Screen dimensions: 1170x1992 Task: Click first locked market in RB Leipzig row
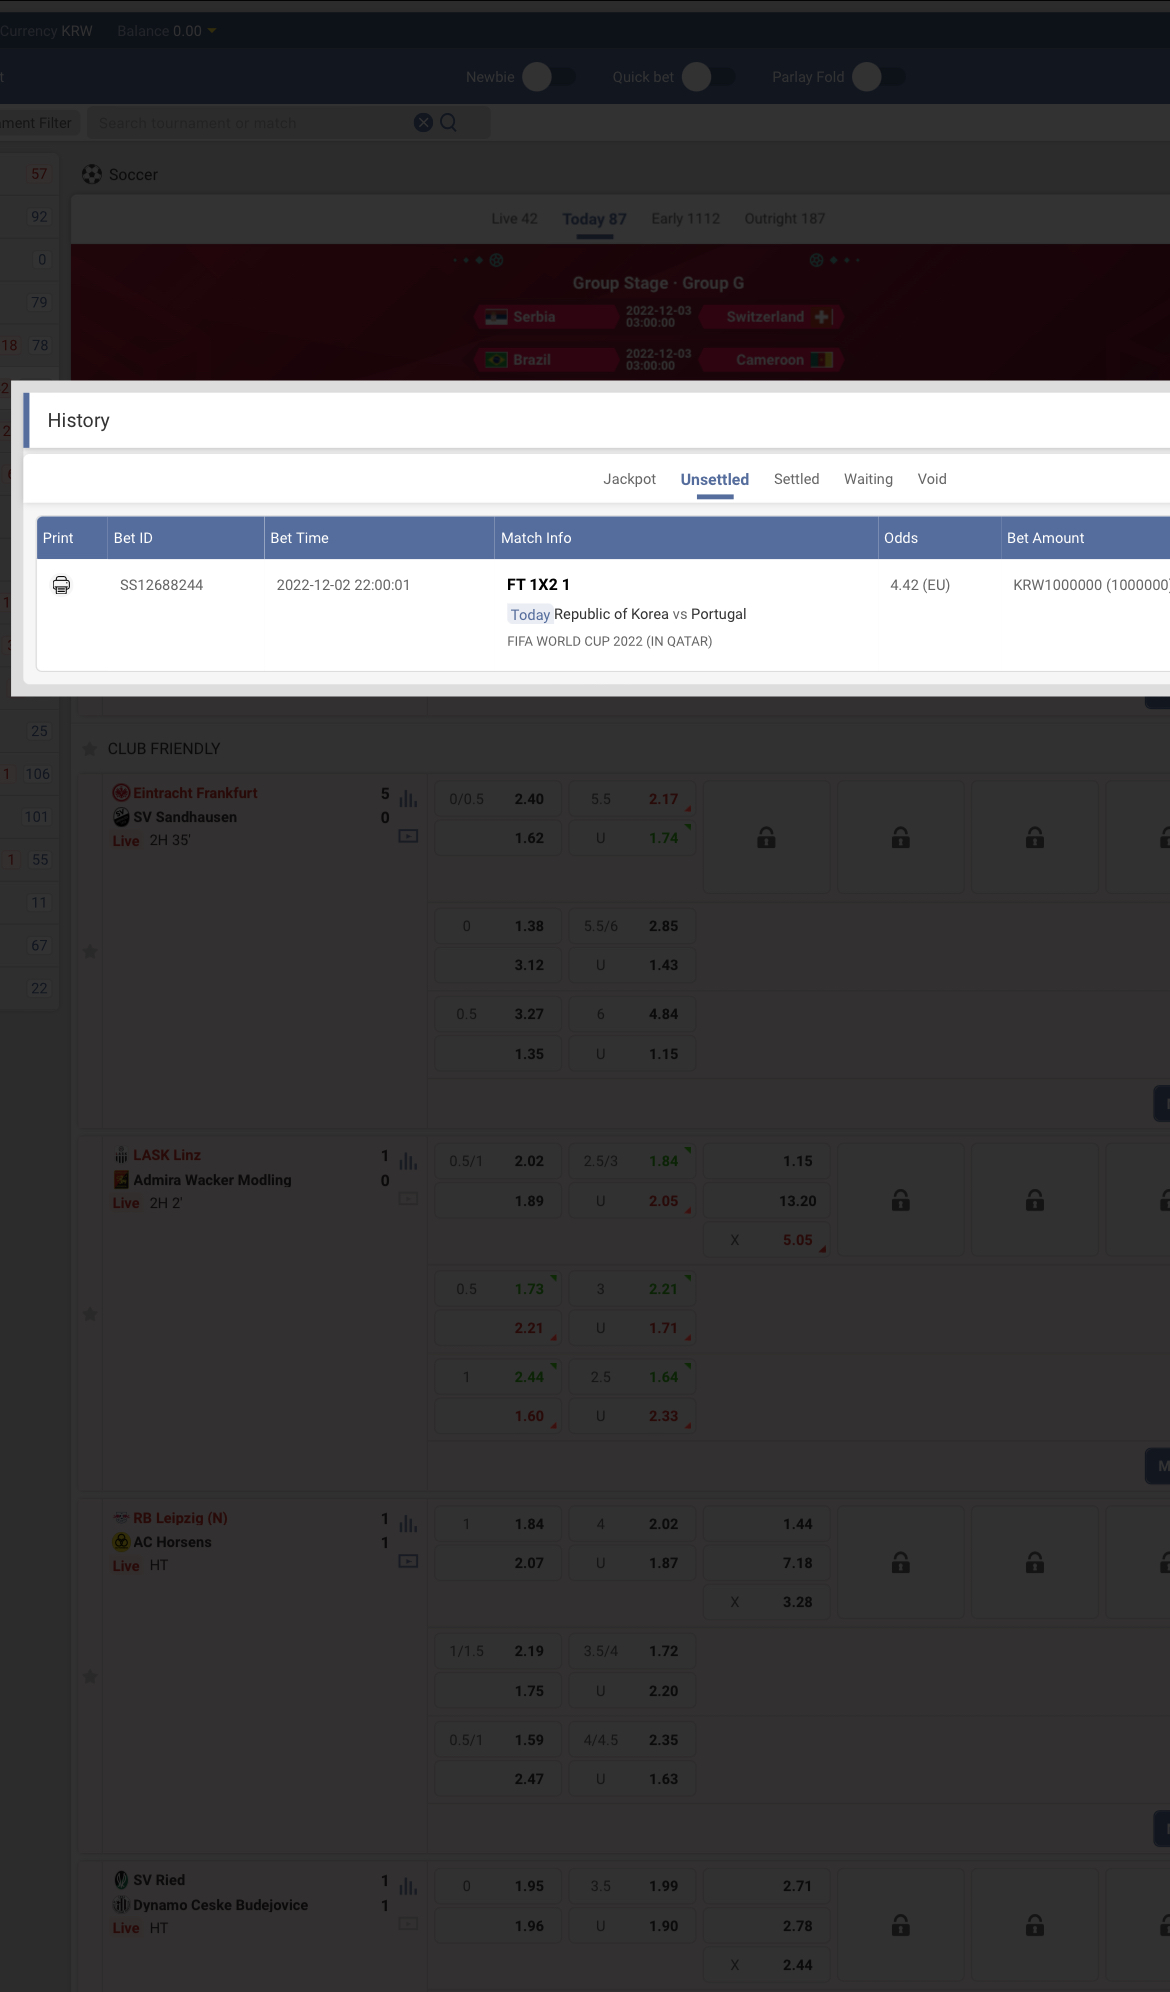coord(901,1562)
